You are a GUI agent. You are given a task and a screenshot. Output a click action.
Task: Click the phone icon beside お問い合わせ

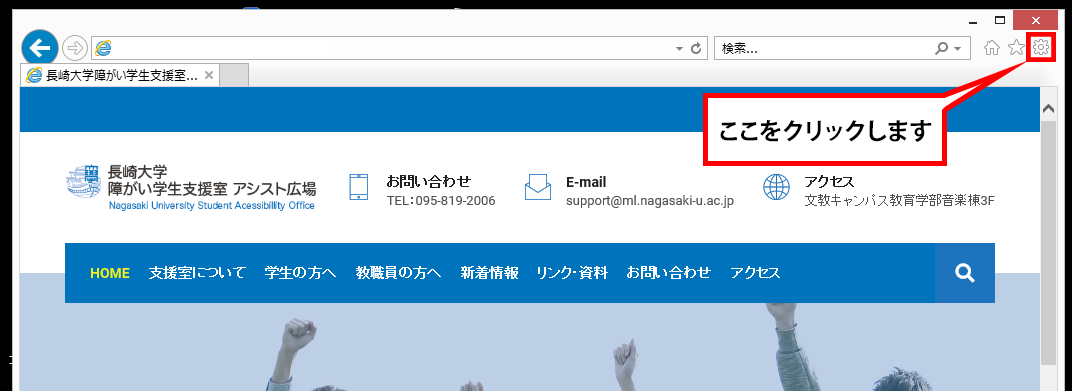coord(359,187)
